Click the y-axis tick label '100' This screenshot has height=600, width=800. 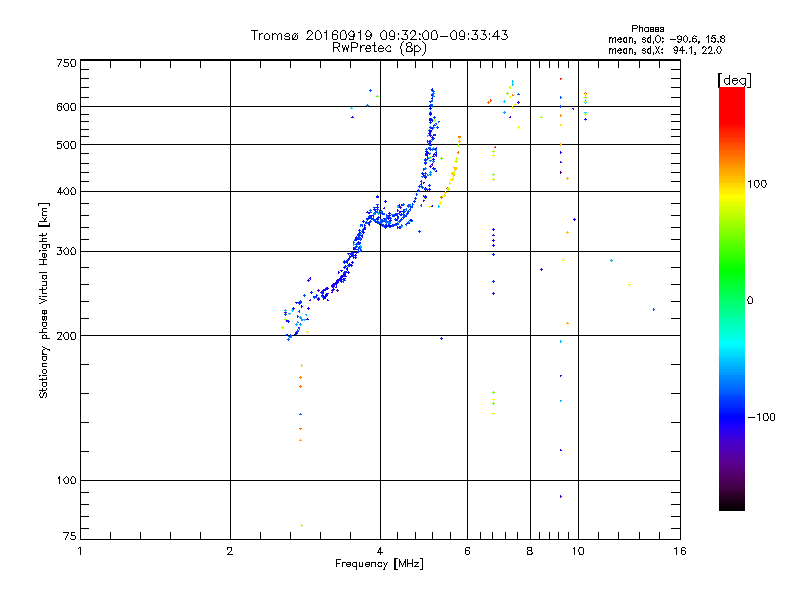click(66, 480)
